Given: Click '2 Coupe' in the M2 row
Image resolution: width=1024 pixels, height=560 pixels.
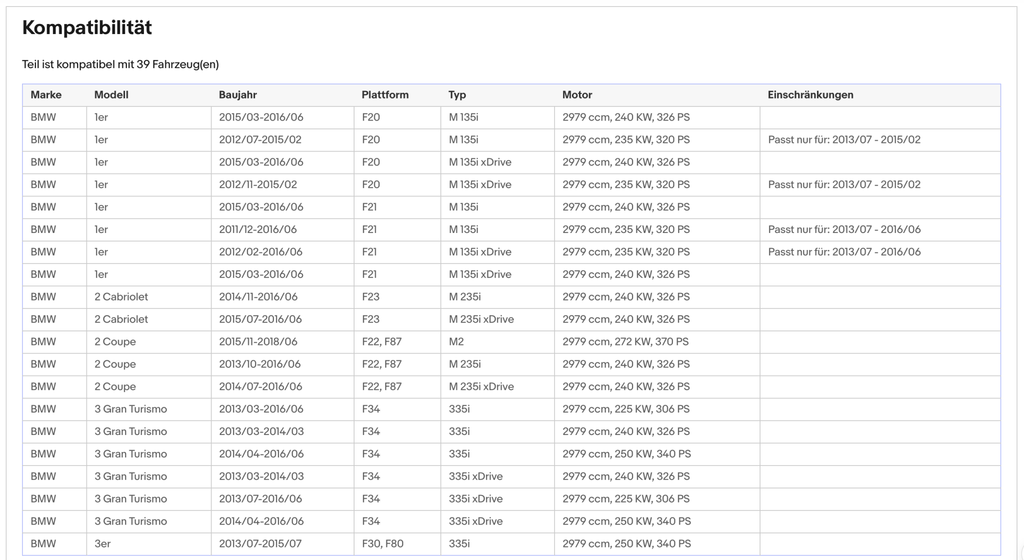Looking at the screenshot, I should click(x=115, y=342).
